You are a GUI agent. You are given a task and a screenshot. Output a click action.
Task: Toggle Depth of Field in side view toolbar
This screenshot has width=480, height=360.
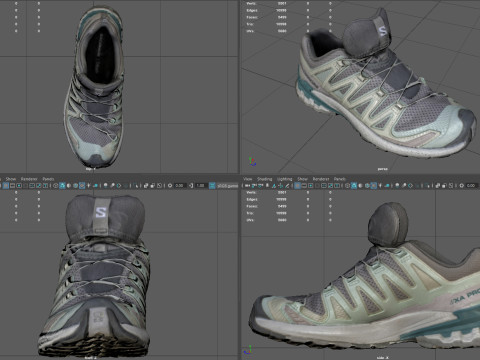[x=418, y=186]
